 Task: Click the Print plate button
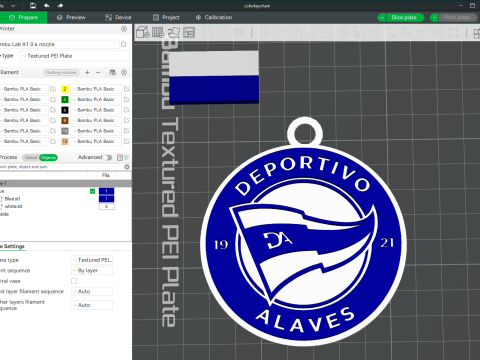click(457, 17)
